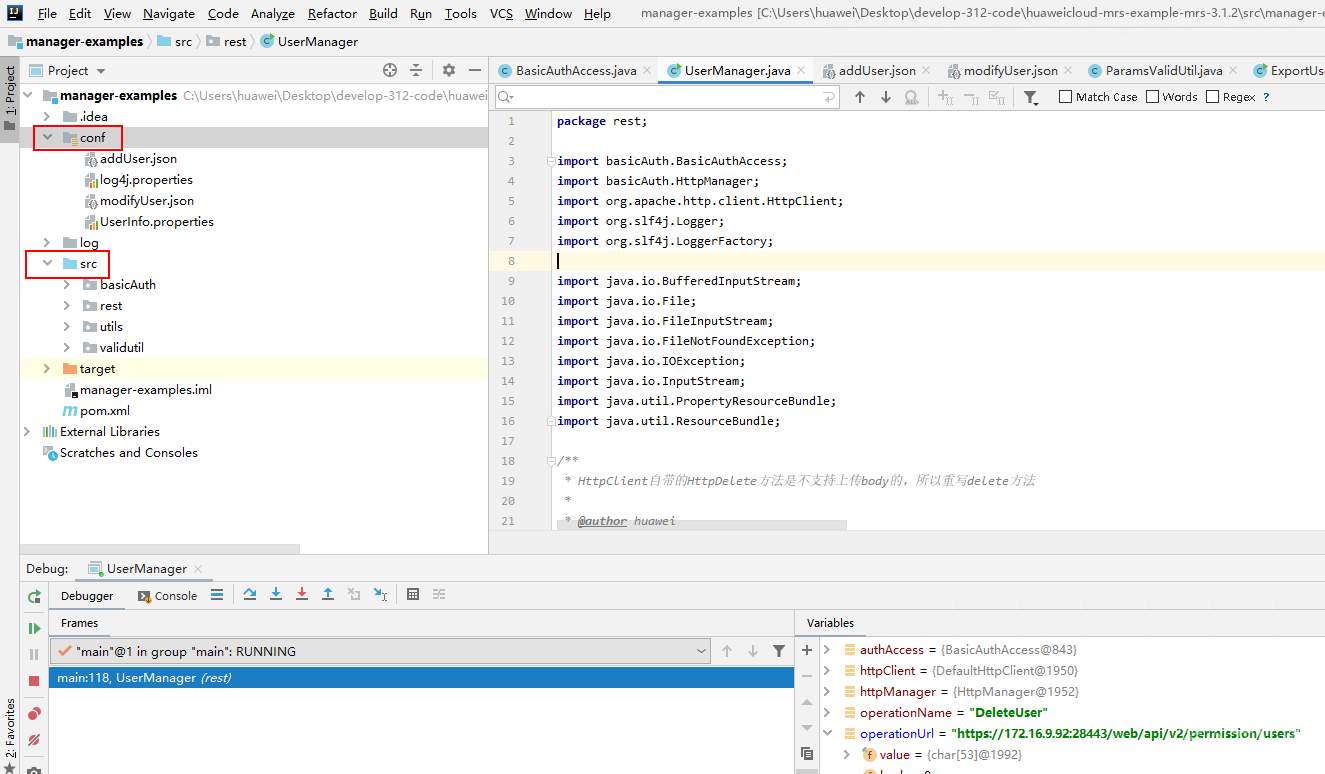The image size is (1325, 774).
Task: Click locate-in-project crosshair icon
Action: [x=390, y=70]
